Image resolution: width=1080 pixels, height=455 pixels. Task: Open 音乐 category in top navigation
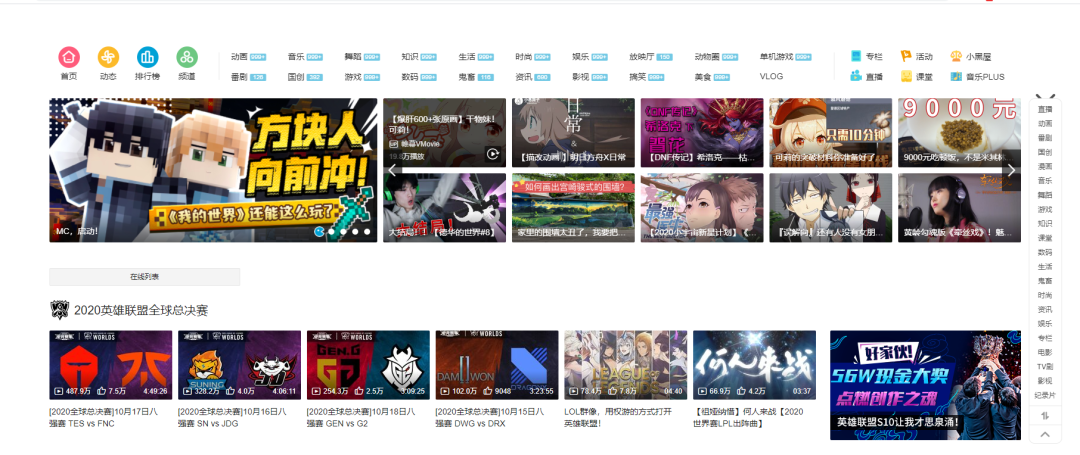tap(296, 56)
